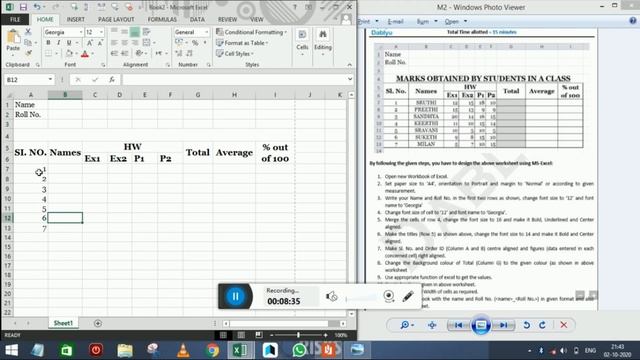Switch to Page Break Preview in status bar
The image size is (640, 360).
(x=259, y=335)
